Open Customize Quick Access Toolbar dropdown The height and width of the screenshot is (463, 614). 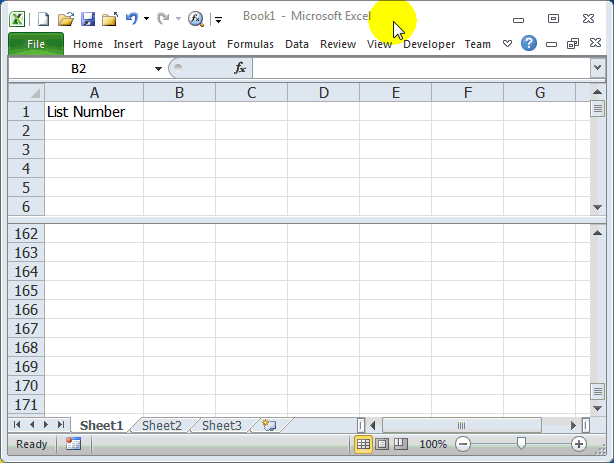click(219, 19)
